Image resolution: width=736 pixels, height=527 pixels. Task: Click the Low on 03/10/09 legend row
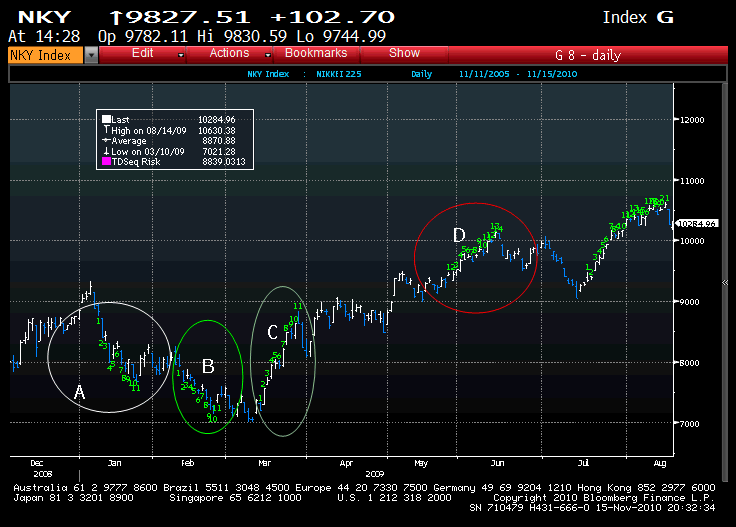point(169,152)
